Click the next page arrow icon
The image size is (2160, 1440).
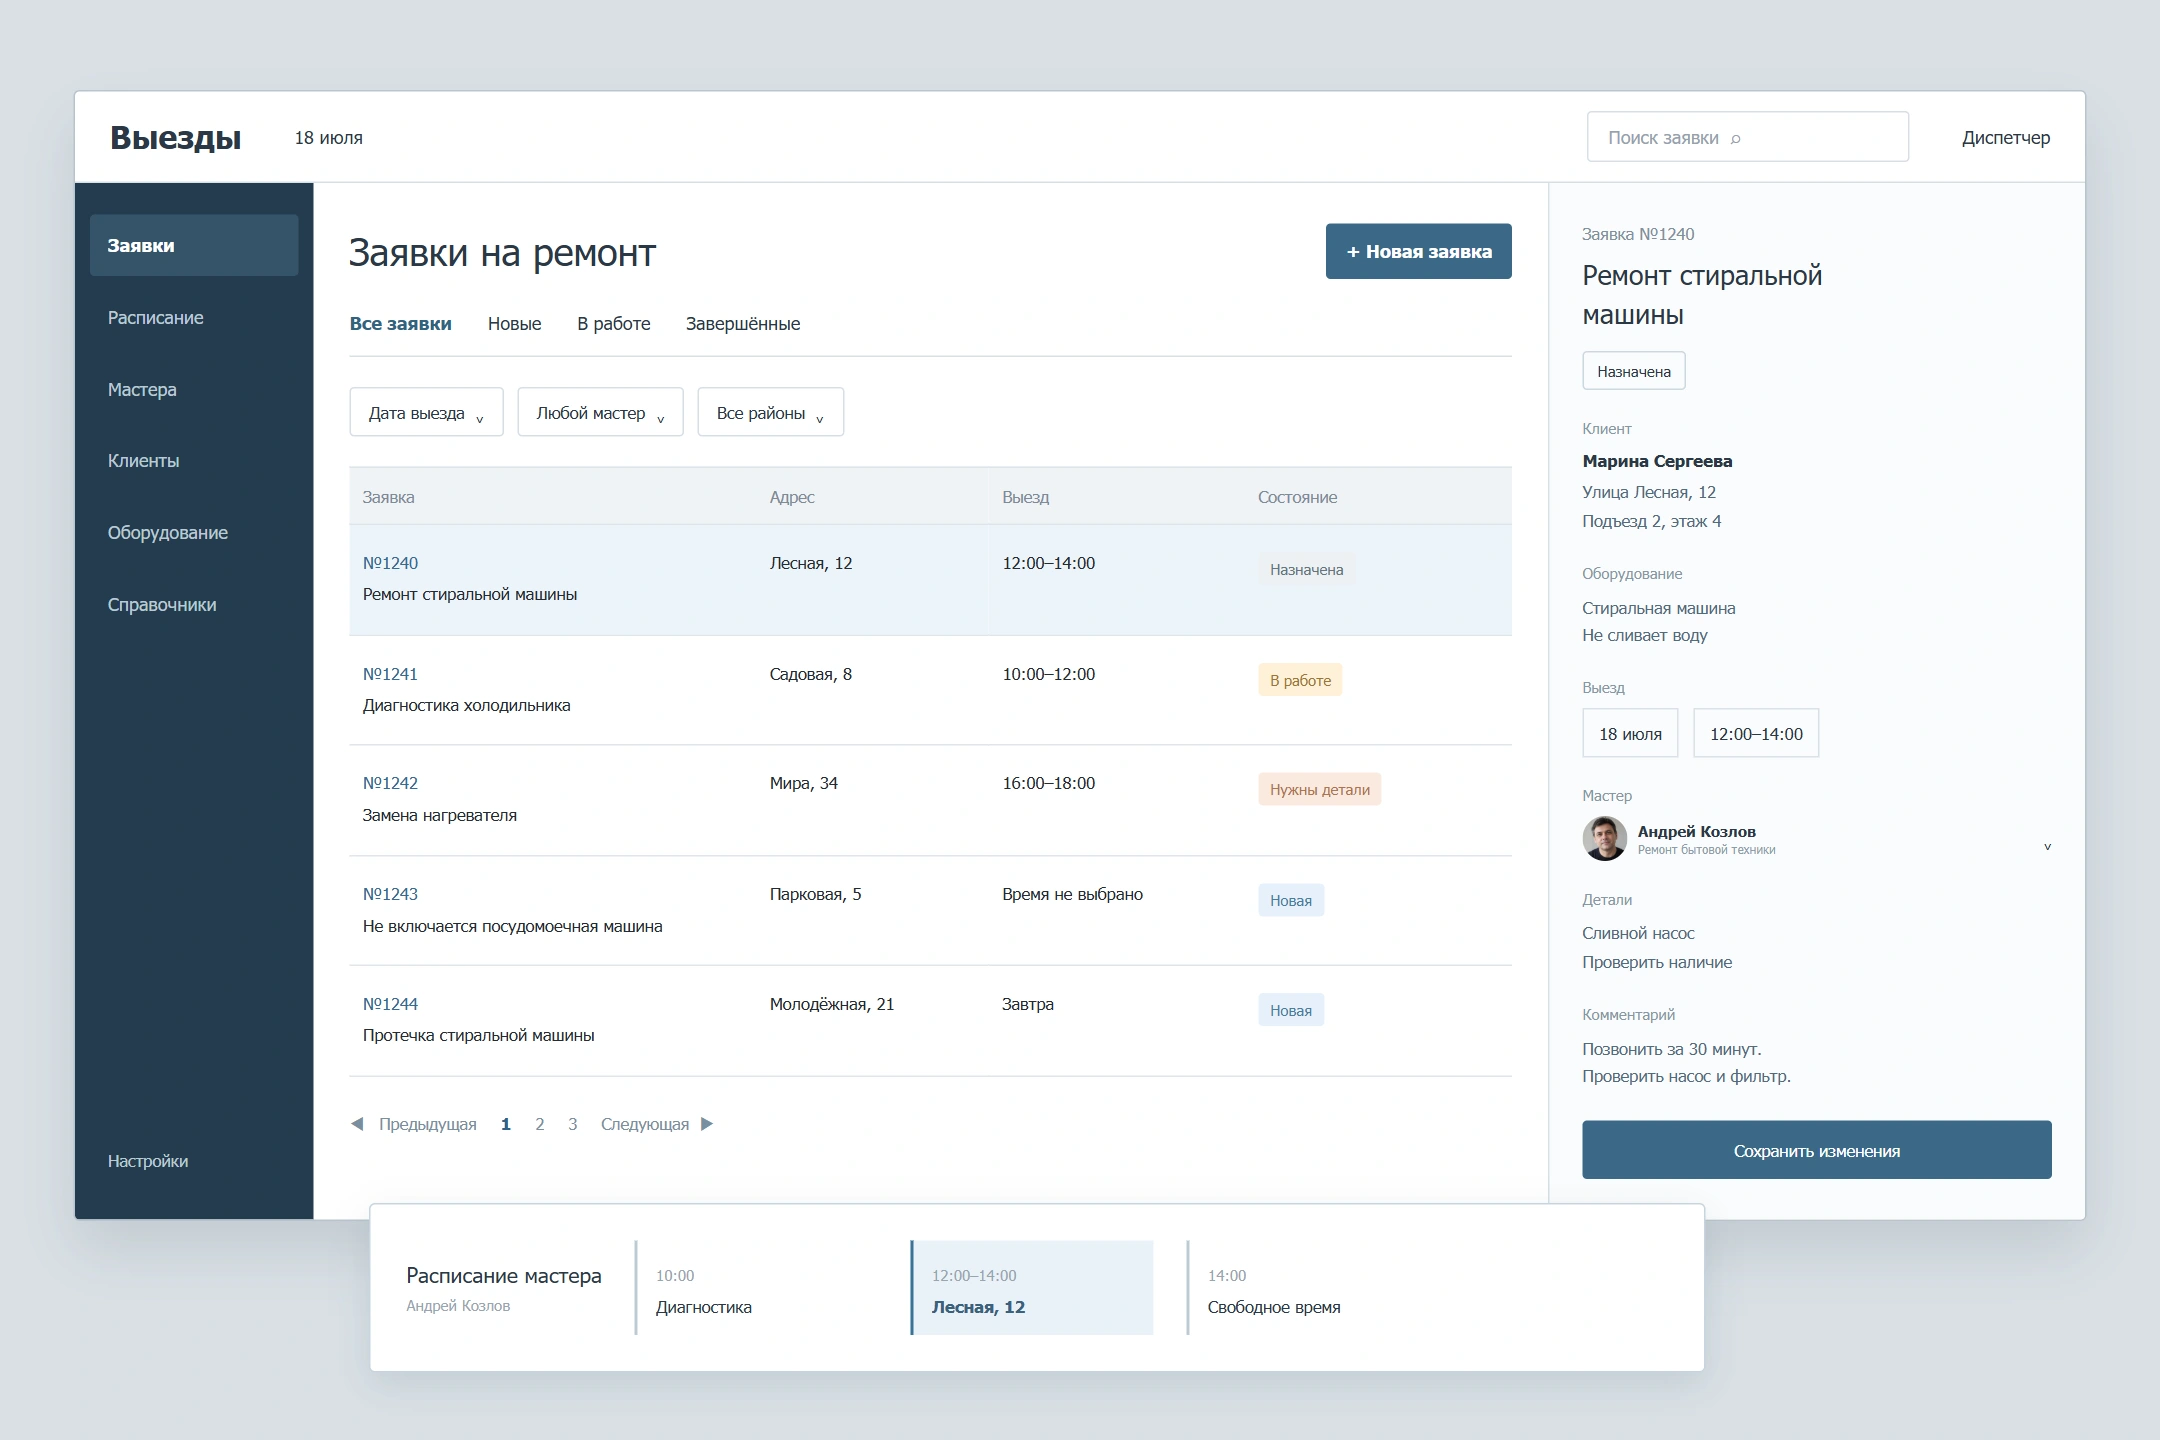click(707, 1124)
